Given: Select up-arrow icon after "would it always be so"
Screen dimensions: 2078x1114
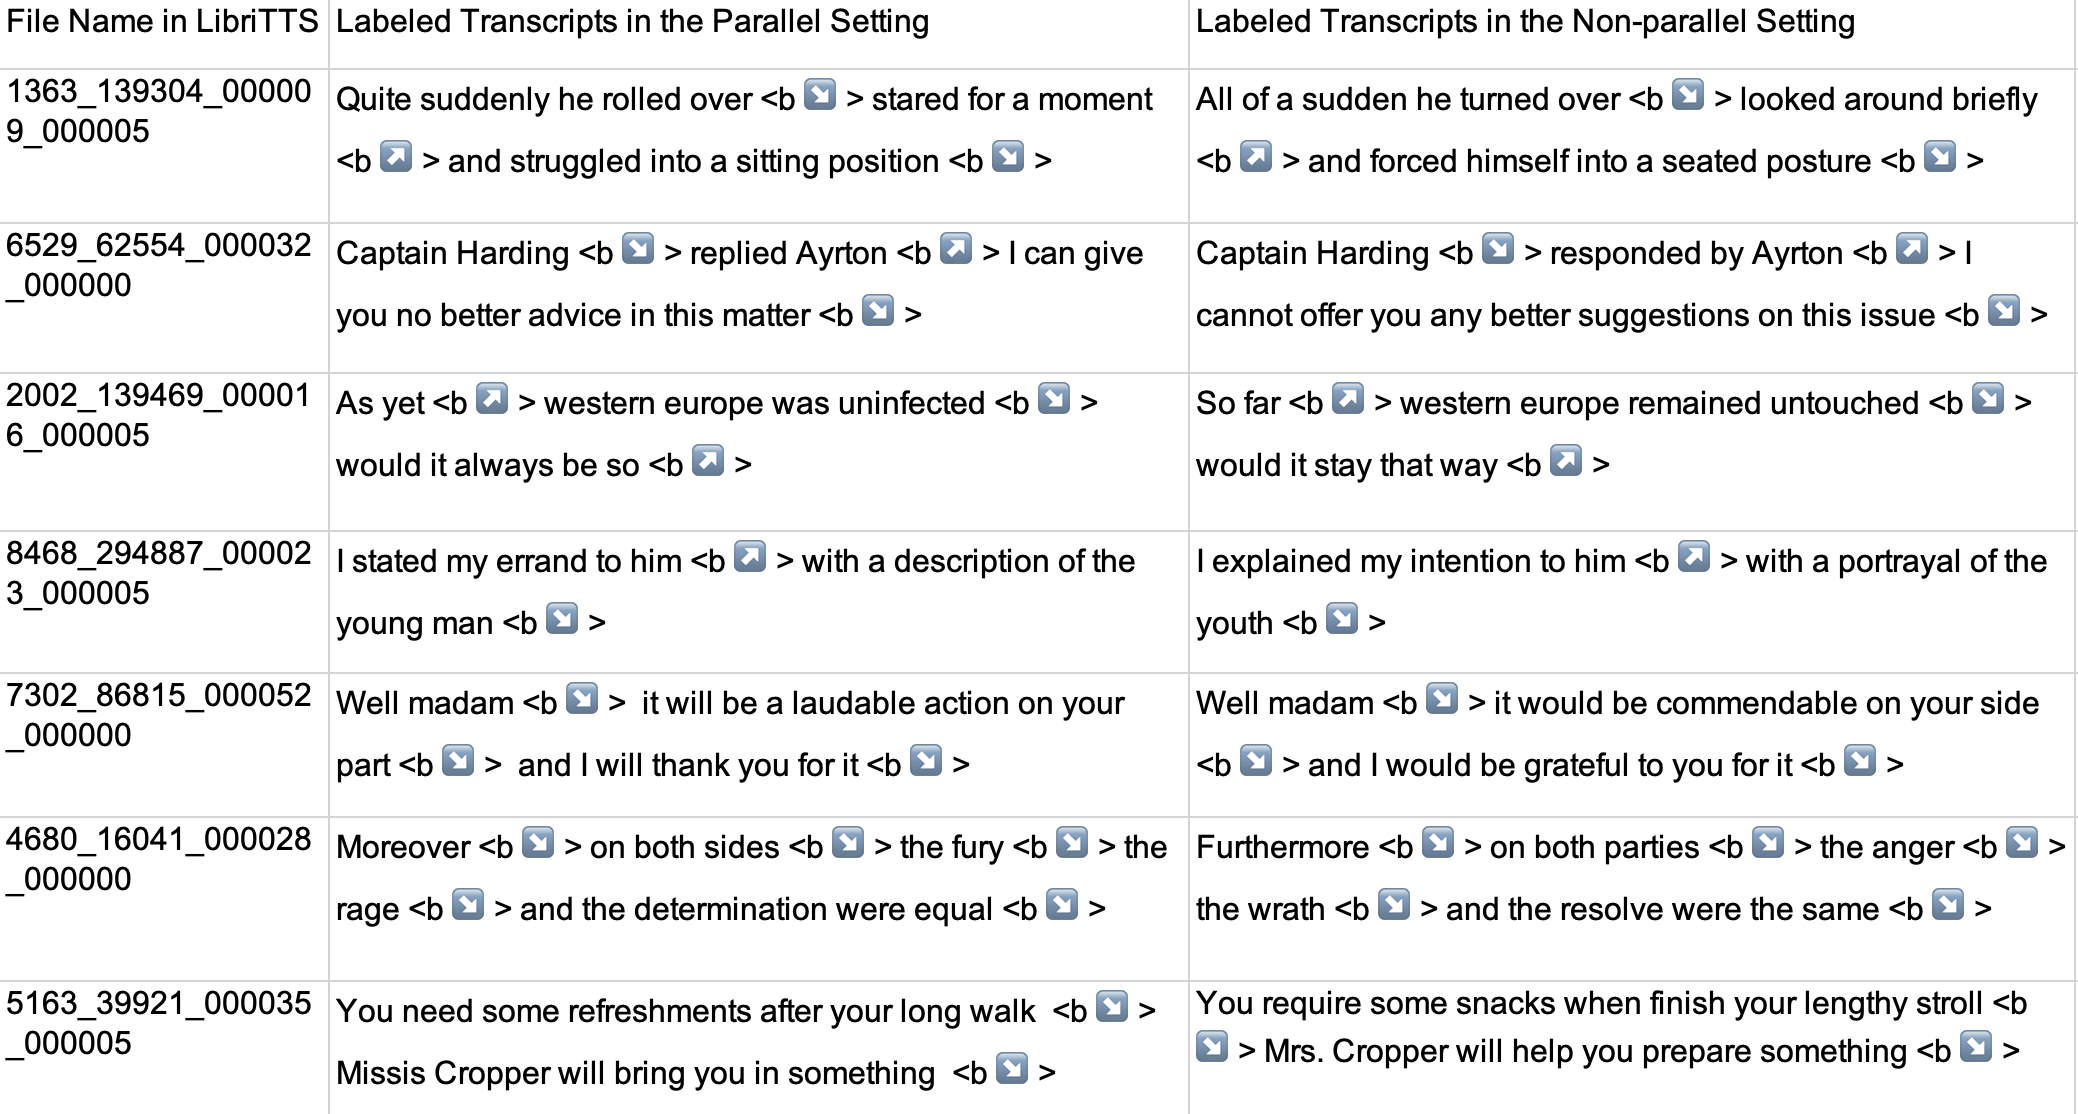Looking at the screenshot, I should pyautogui.click(x=708, y=461).
